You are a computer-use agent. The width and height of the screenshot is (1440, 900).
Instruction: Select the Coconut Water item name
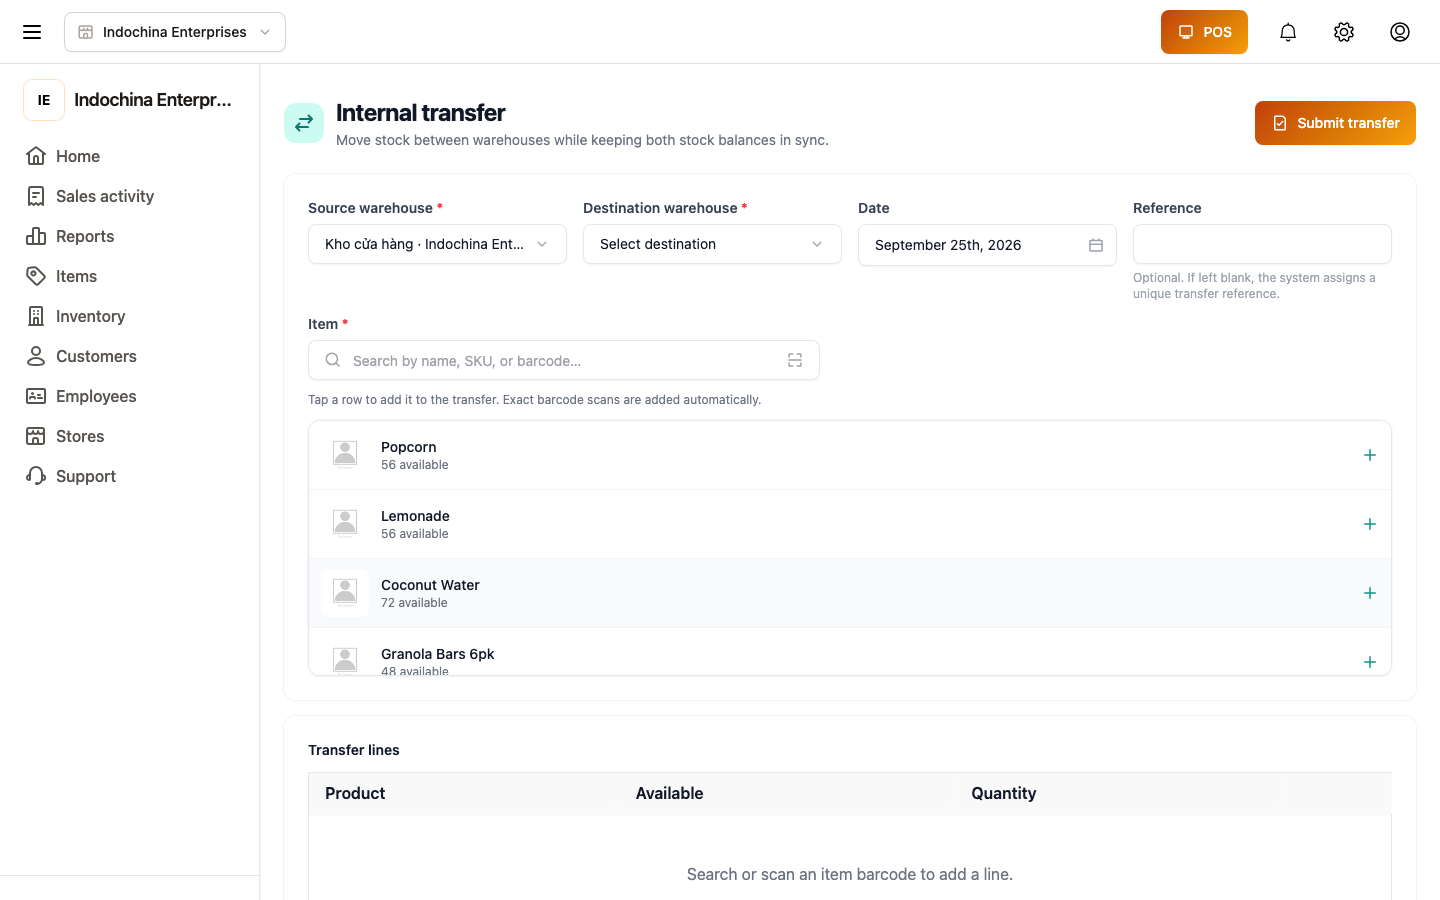(x=430, y=585)
